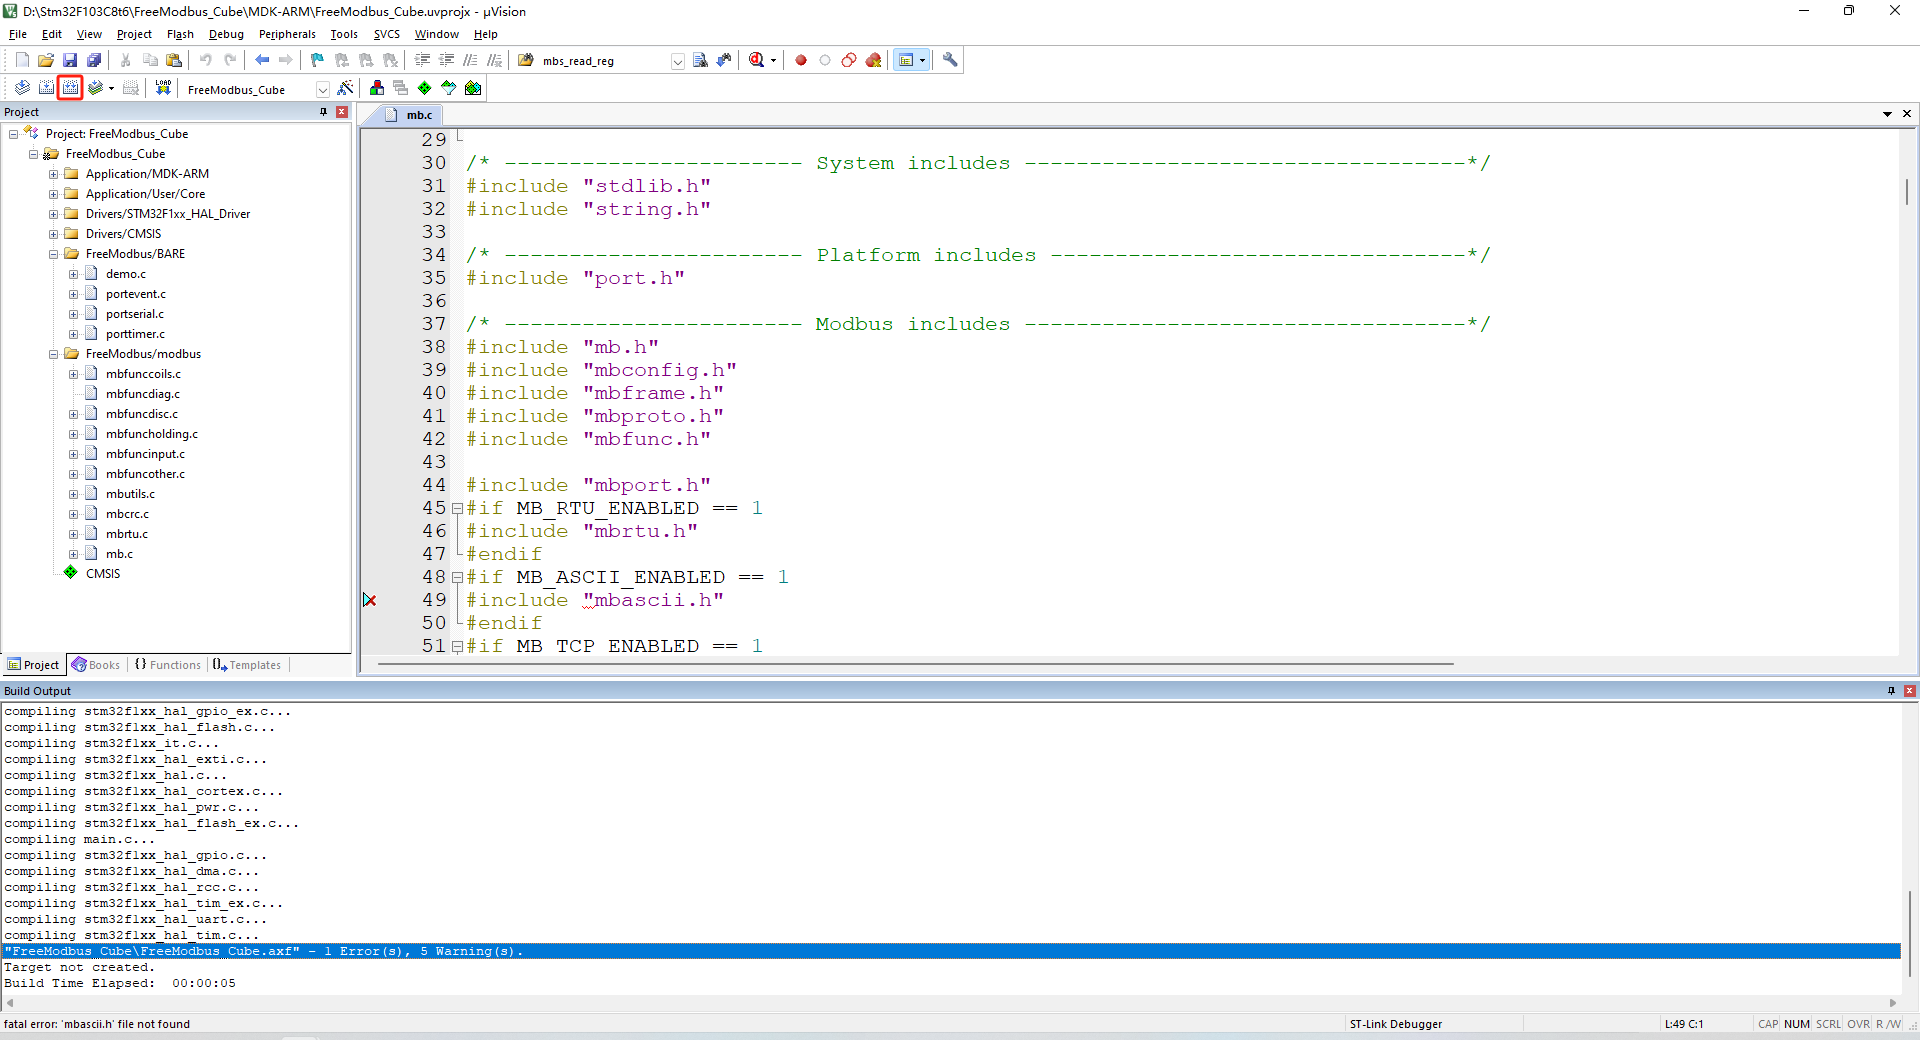Open the Project menu
The image size is (1920, 1040).
point(134,34)
